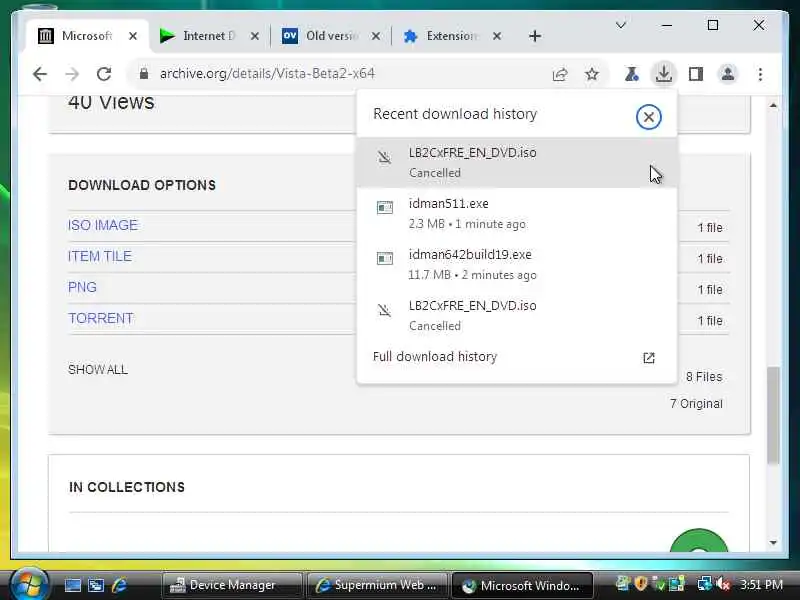Select the idman642build19.exe download entry

[516, 264]
